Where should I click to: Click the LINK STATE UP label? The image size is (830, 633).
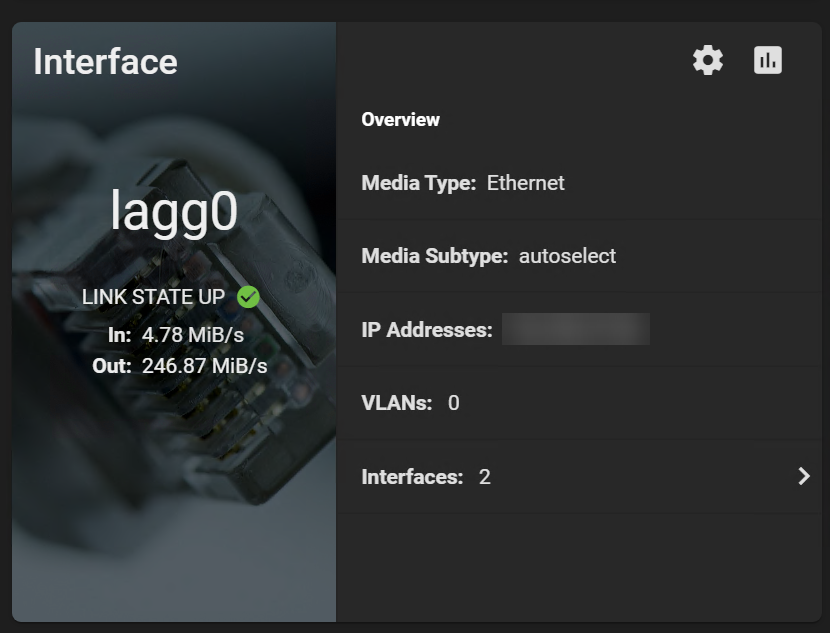coord(154,297)
